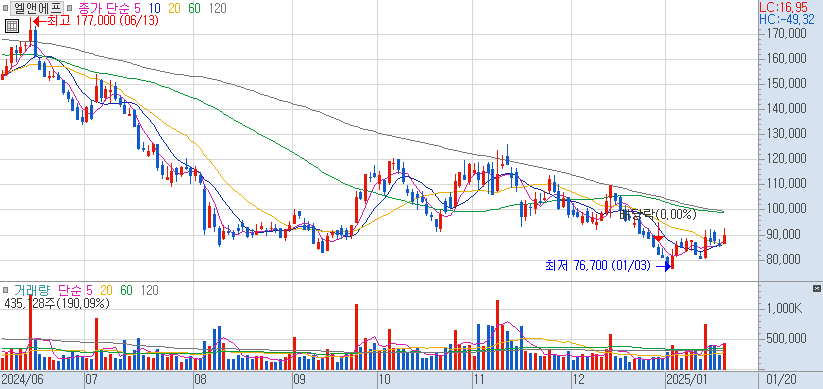The height and width of the screenshot is (389, 823).
Task: Click the 435,128주(190,09%) volume readout
Action: 56,303
